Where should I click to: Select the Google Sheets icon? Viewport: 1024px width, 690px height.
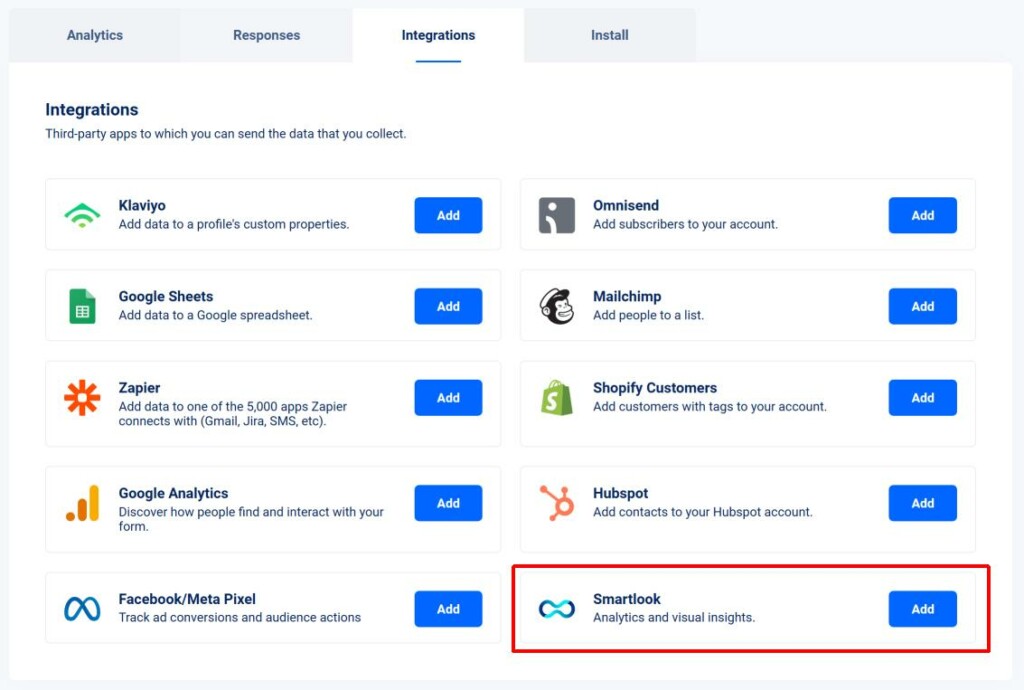82,306
